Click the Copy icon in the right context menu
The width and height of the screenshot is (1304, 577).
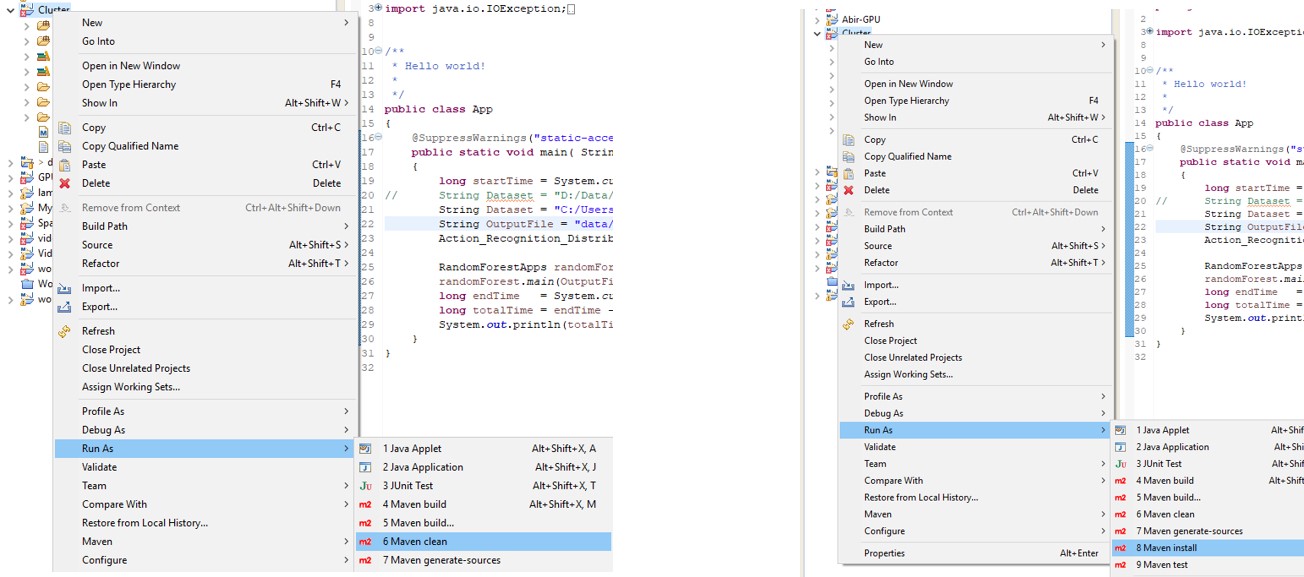tap(849, 140)
